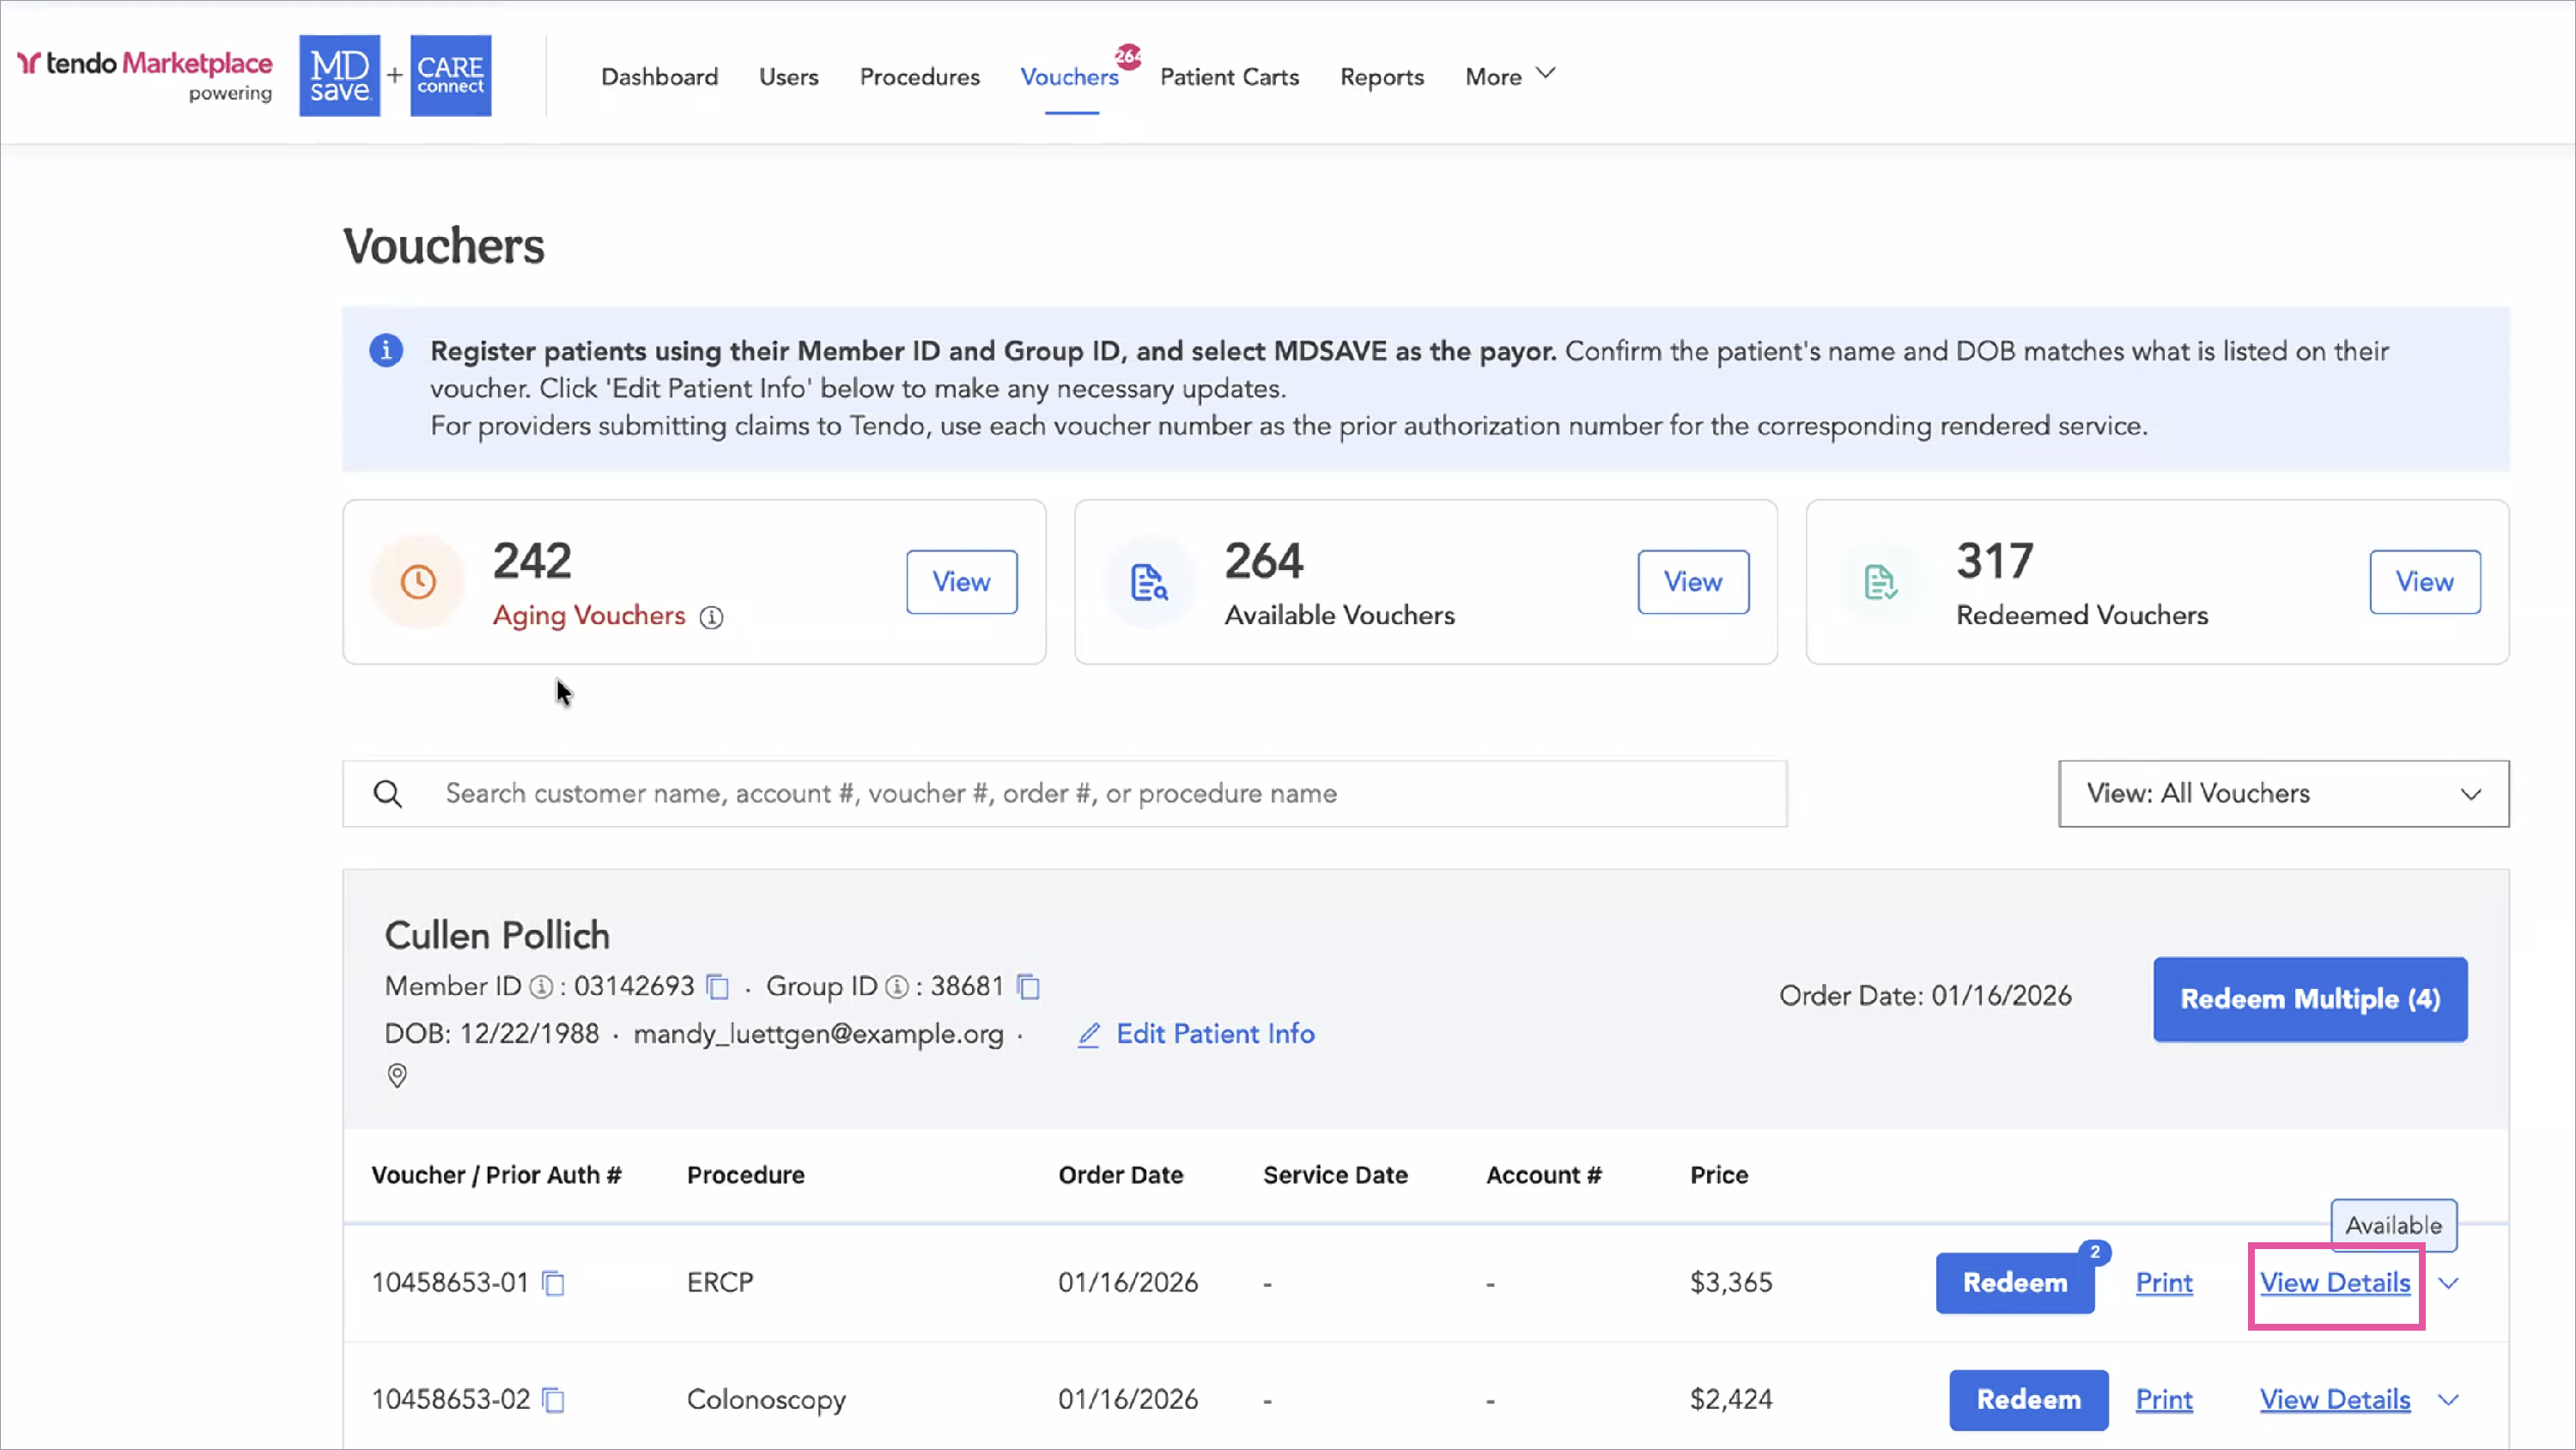Click Redeem Multiple (4) button
Viewport: 2576px width, 1450px height.
click(2309, 999)
